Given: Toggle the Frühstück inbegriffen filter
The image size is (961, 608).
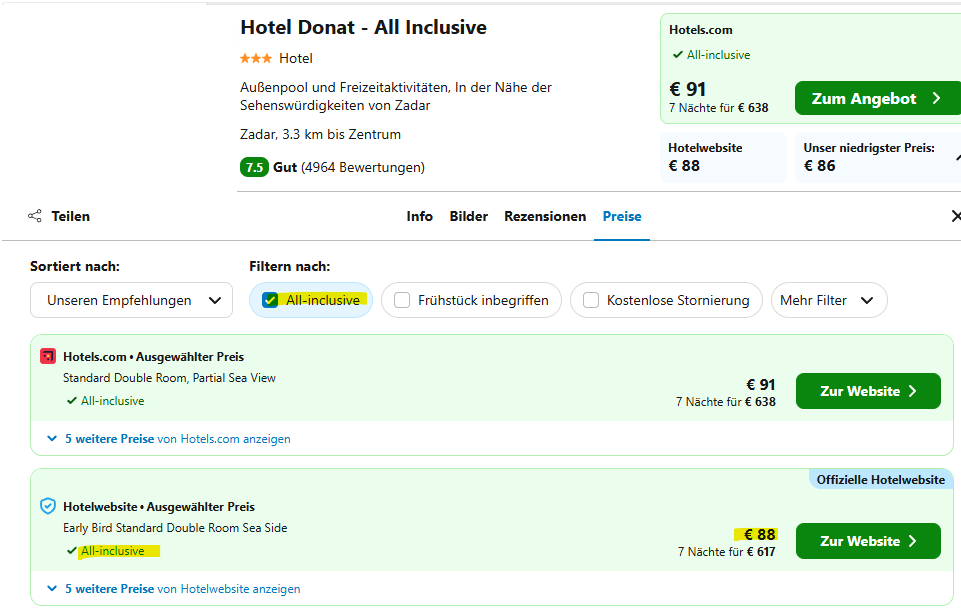Looking at the screenshot, I should [471, 300].
